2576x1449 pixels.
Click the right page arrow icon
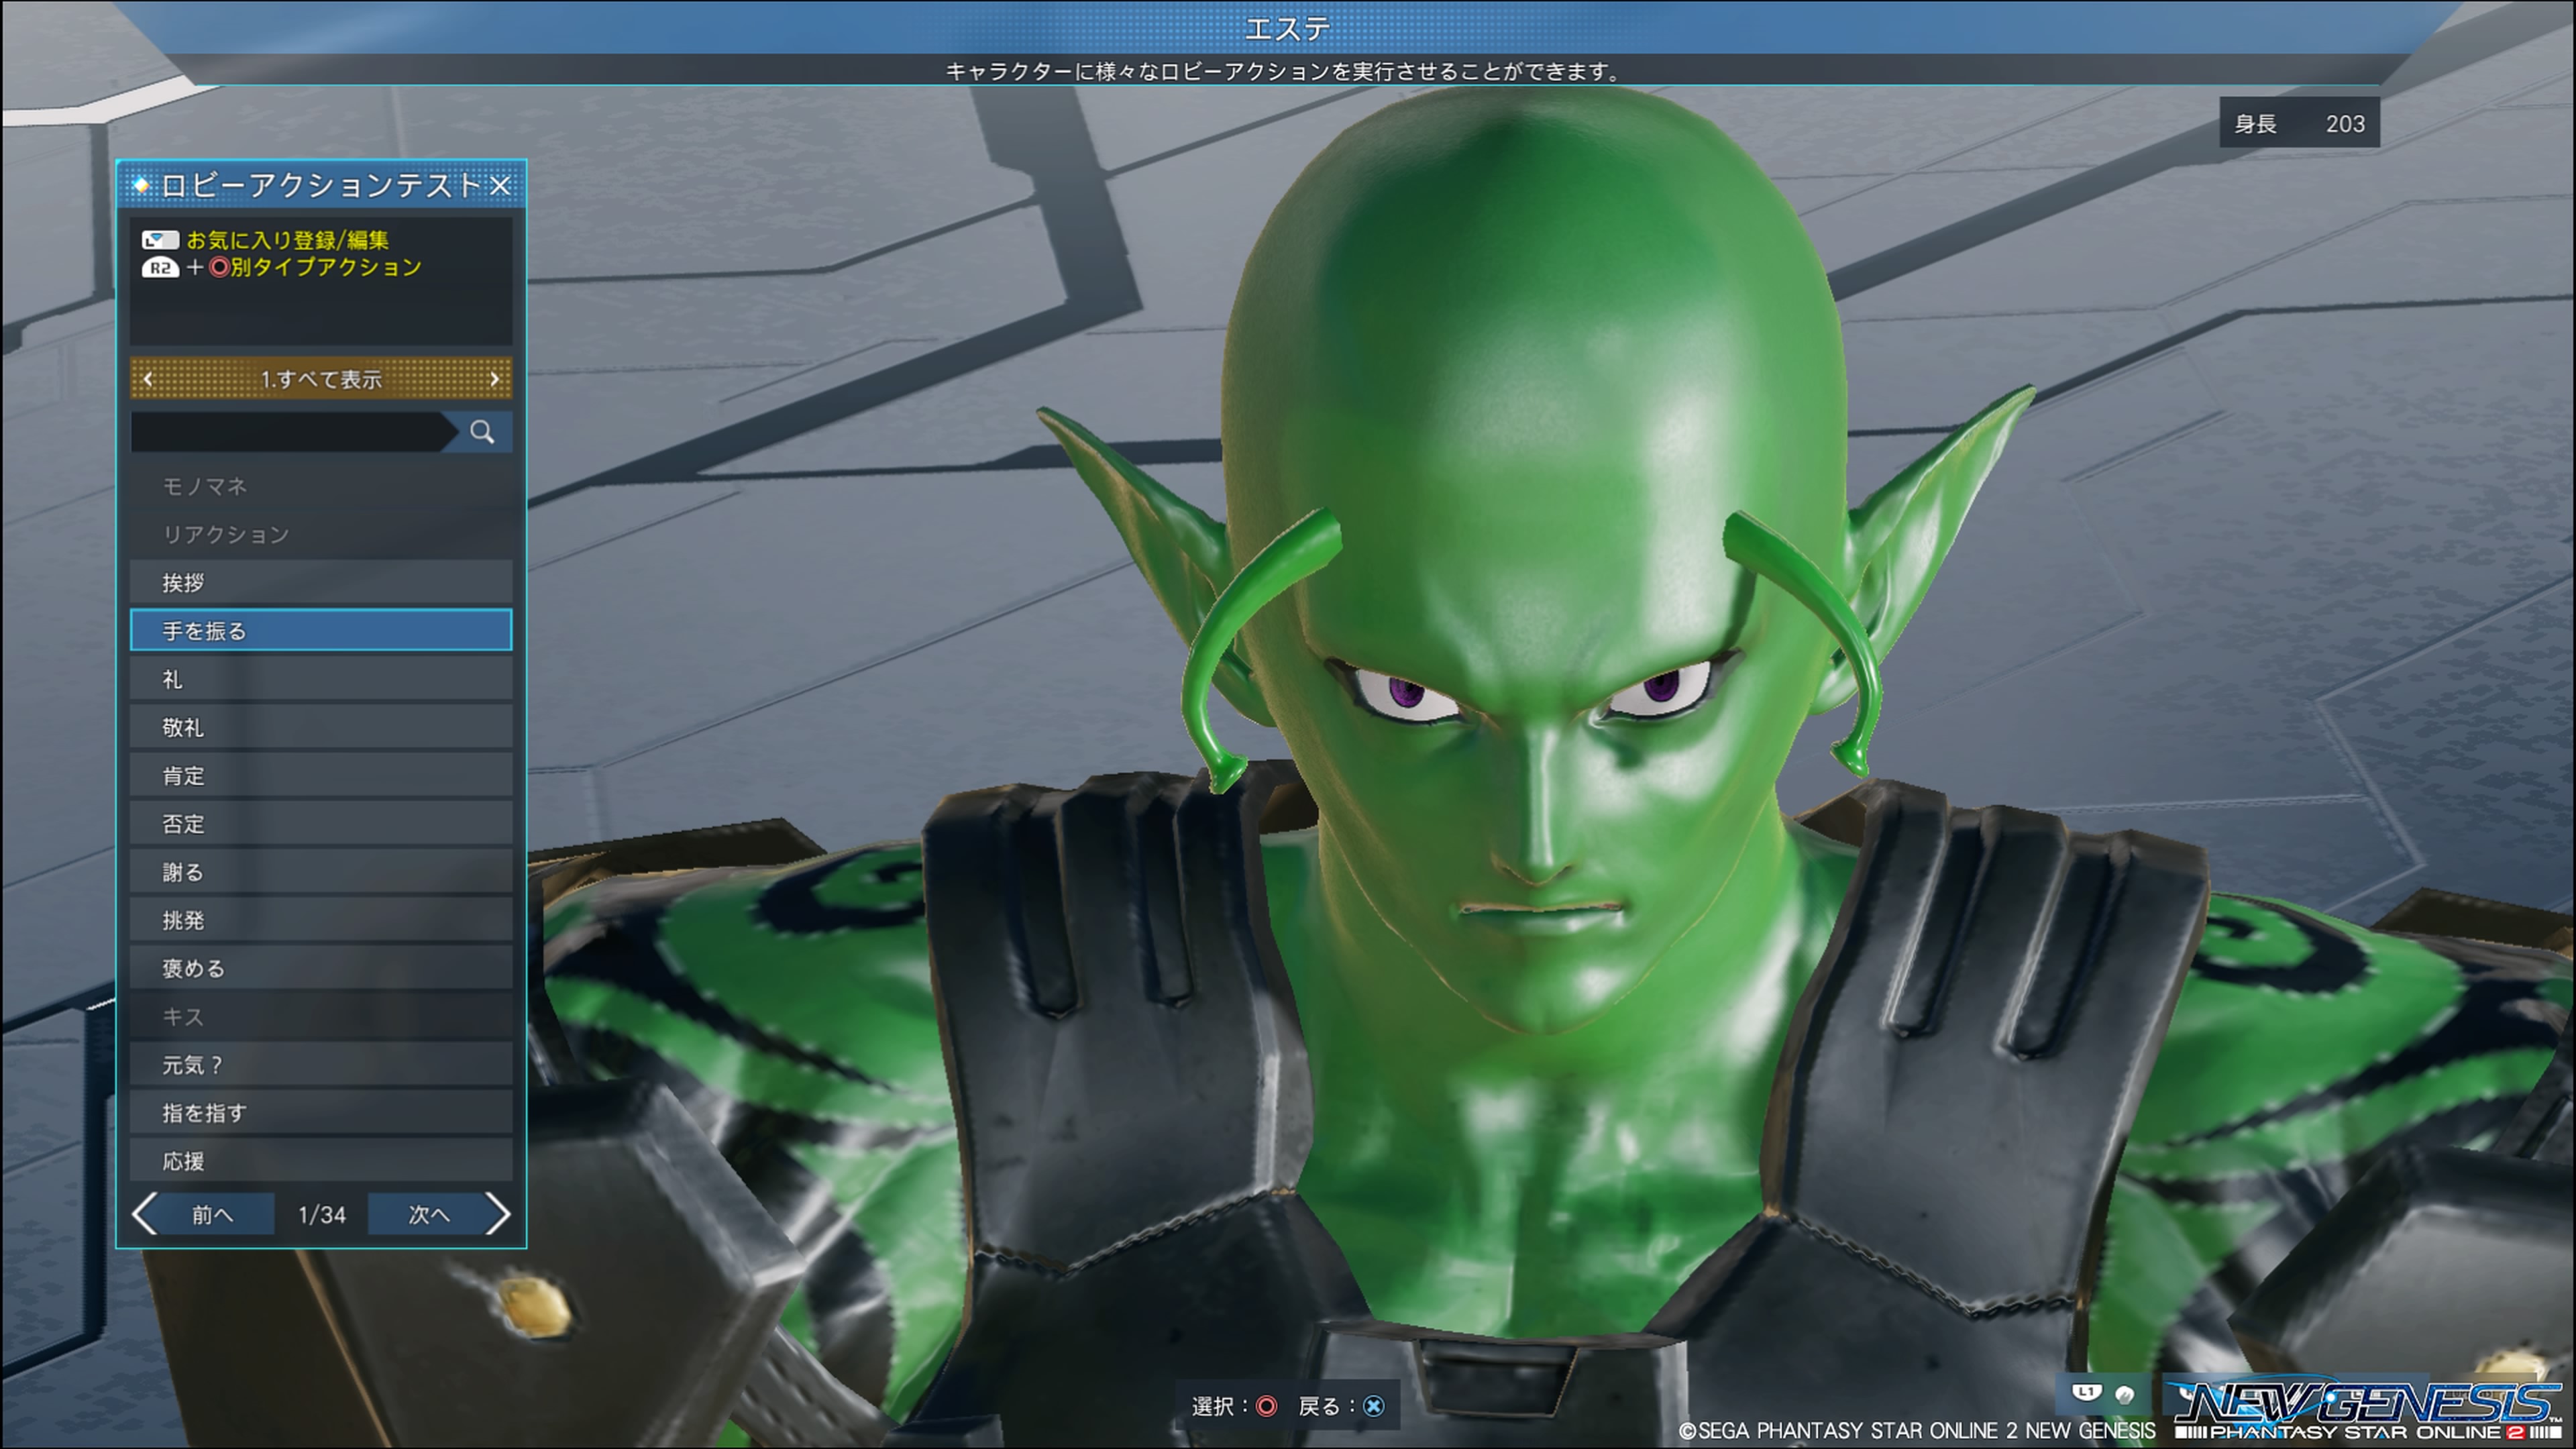(x=498, y=1214)
